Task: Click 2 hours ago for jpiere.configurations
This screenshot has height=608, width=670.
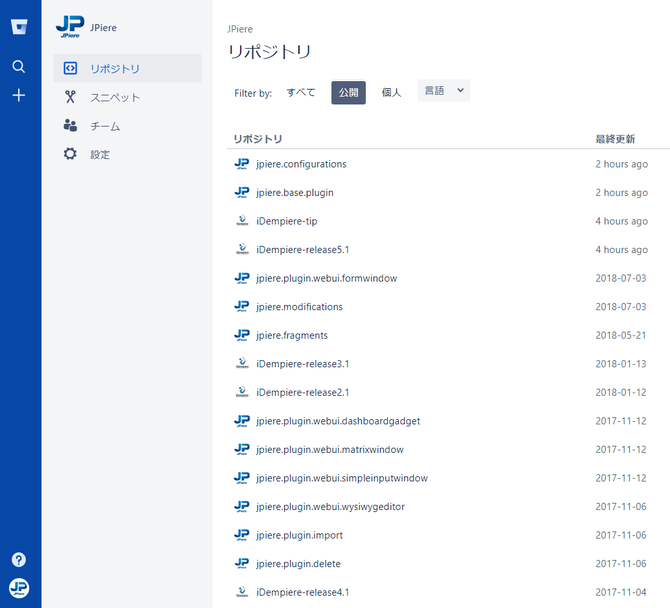Action: [622, 164]
